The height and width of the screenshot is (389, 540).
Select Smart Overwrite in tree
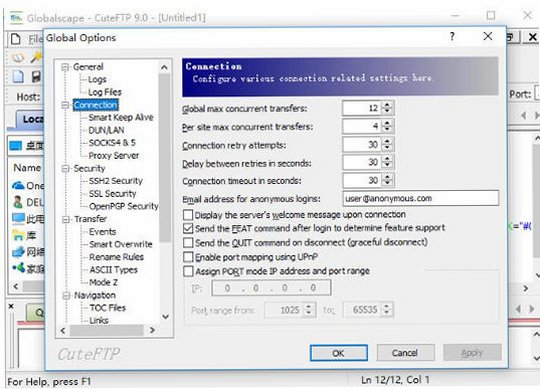coord(121,244)
